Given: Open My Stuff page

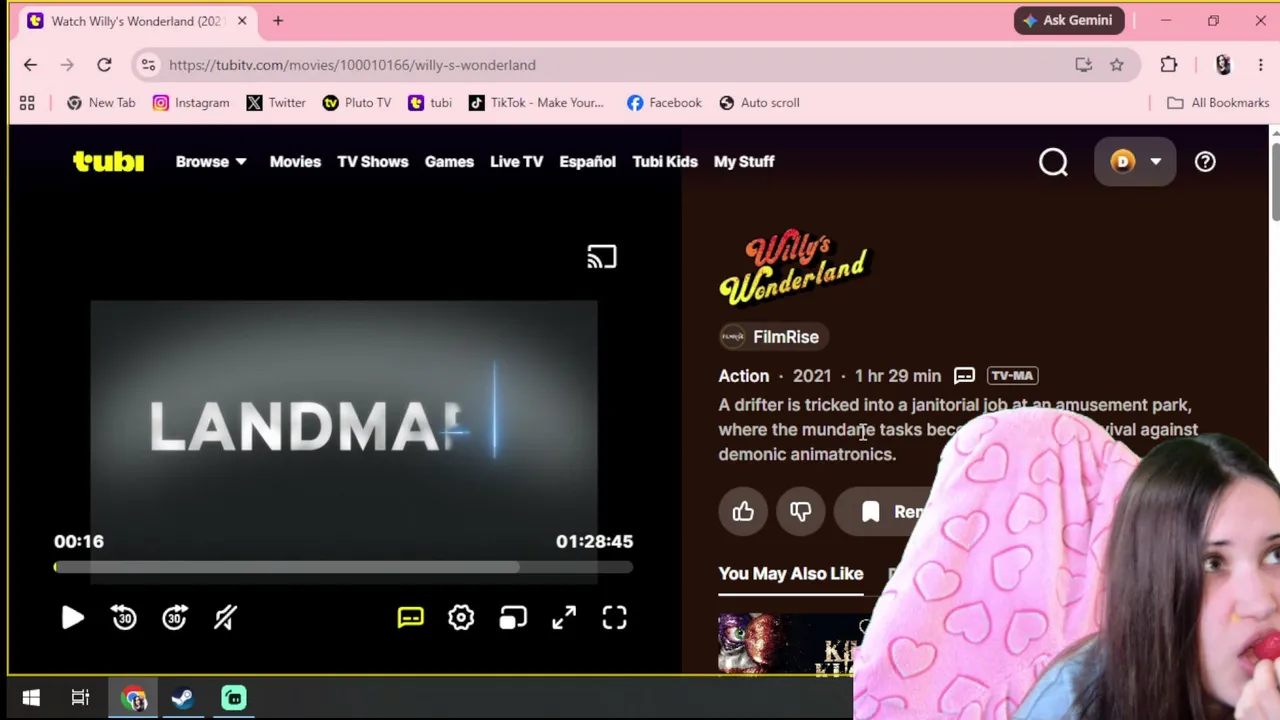Looking at the screenshot, I should coord(744,161).
